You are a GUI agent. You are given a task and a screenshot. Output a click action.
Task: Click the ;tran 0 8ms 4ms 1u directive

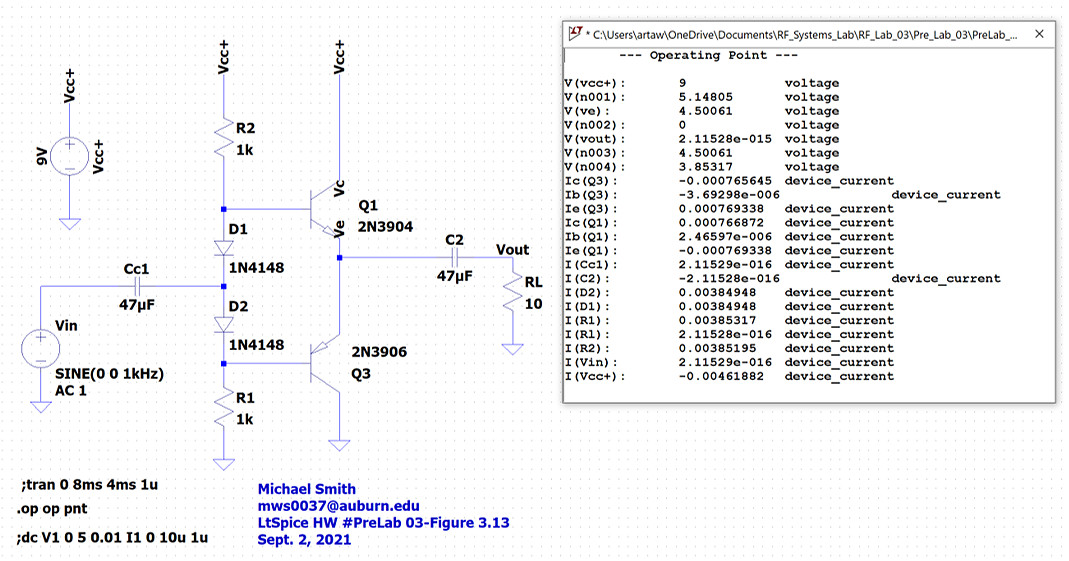click(89, 485)
